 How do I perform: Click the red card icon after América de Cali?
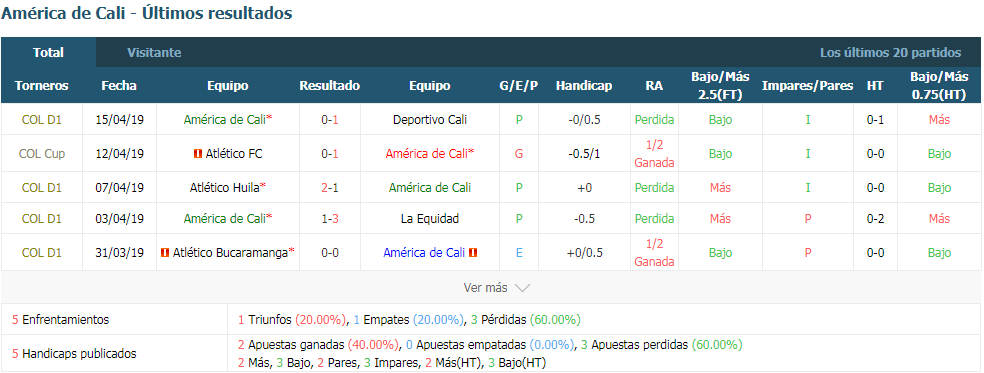click(473, 253)
